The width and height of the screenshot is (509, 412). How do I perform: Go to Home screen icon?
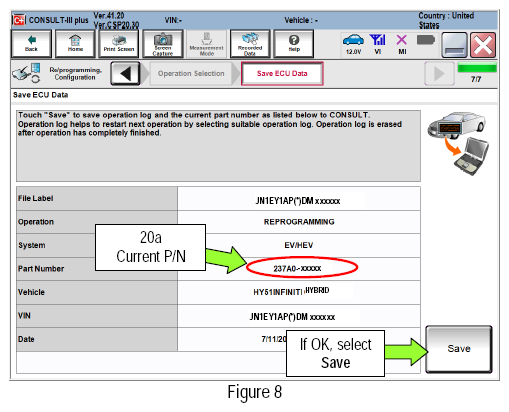[75, 44]
